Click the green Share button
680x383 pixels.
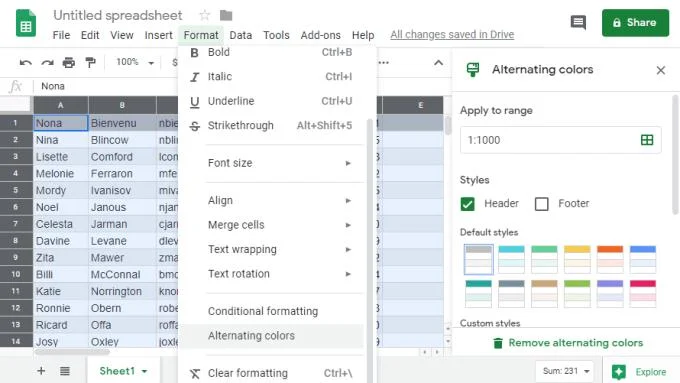point(635,23)
